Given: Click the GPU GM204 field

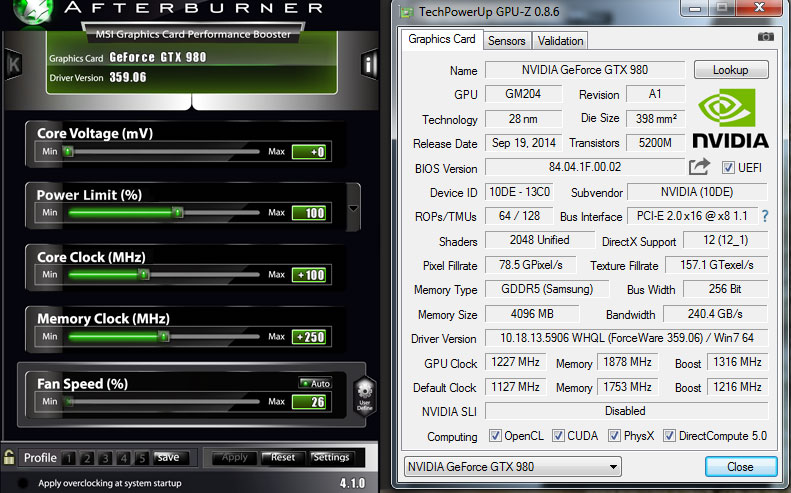Looking at the screenshot, I should point(523,94).
